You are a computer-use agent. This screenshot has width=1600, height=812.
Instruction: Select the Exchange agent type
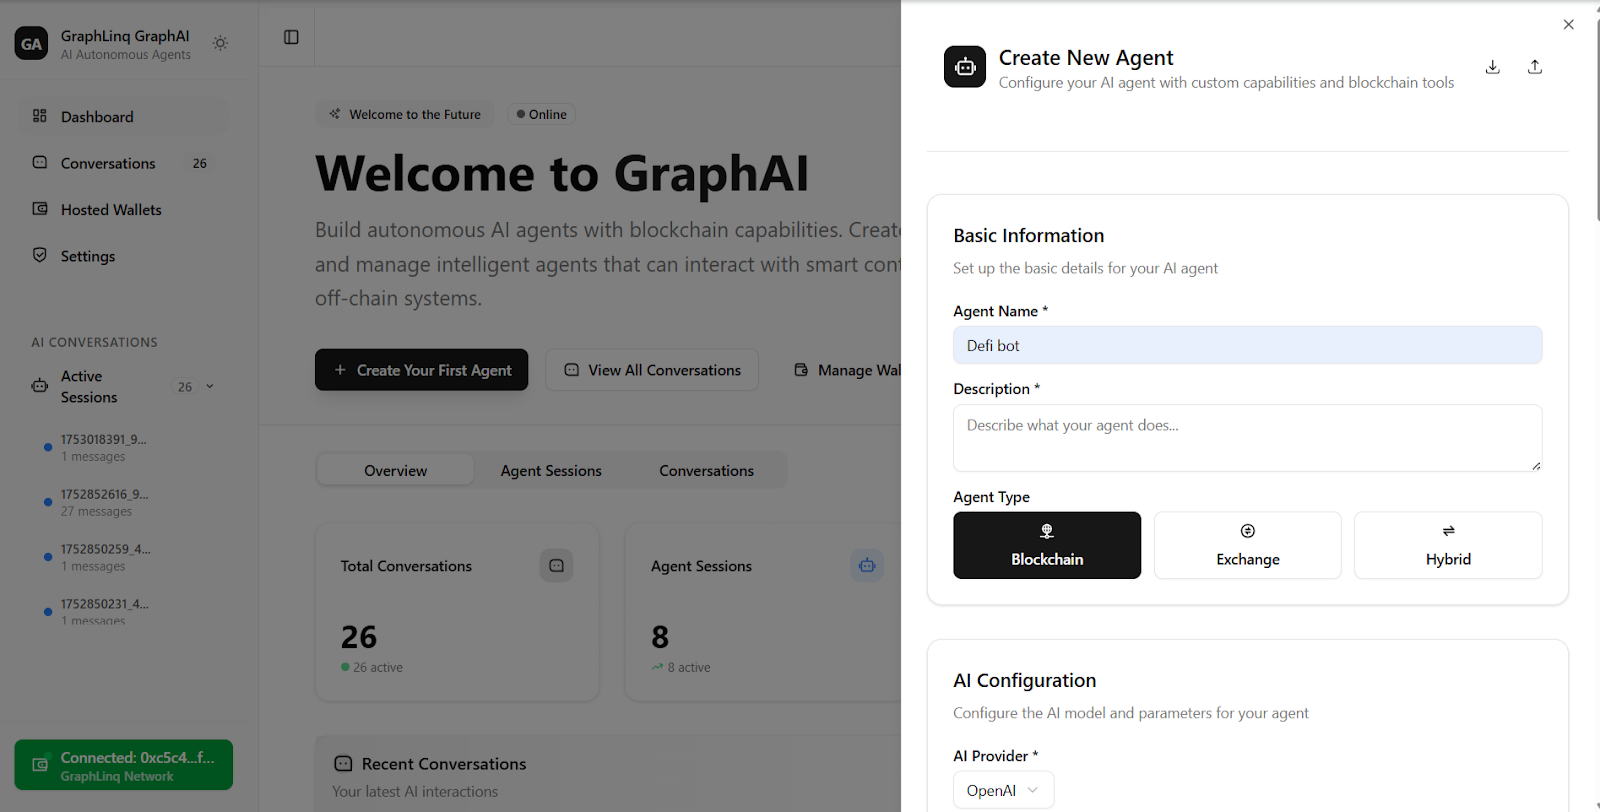1247,545
